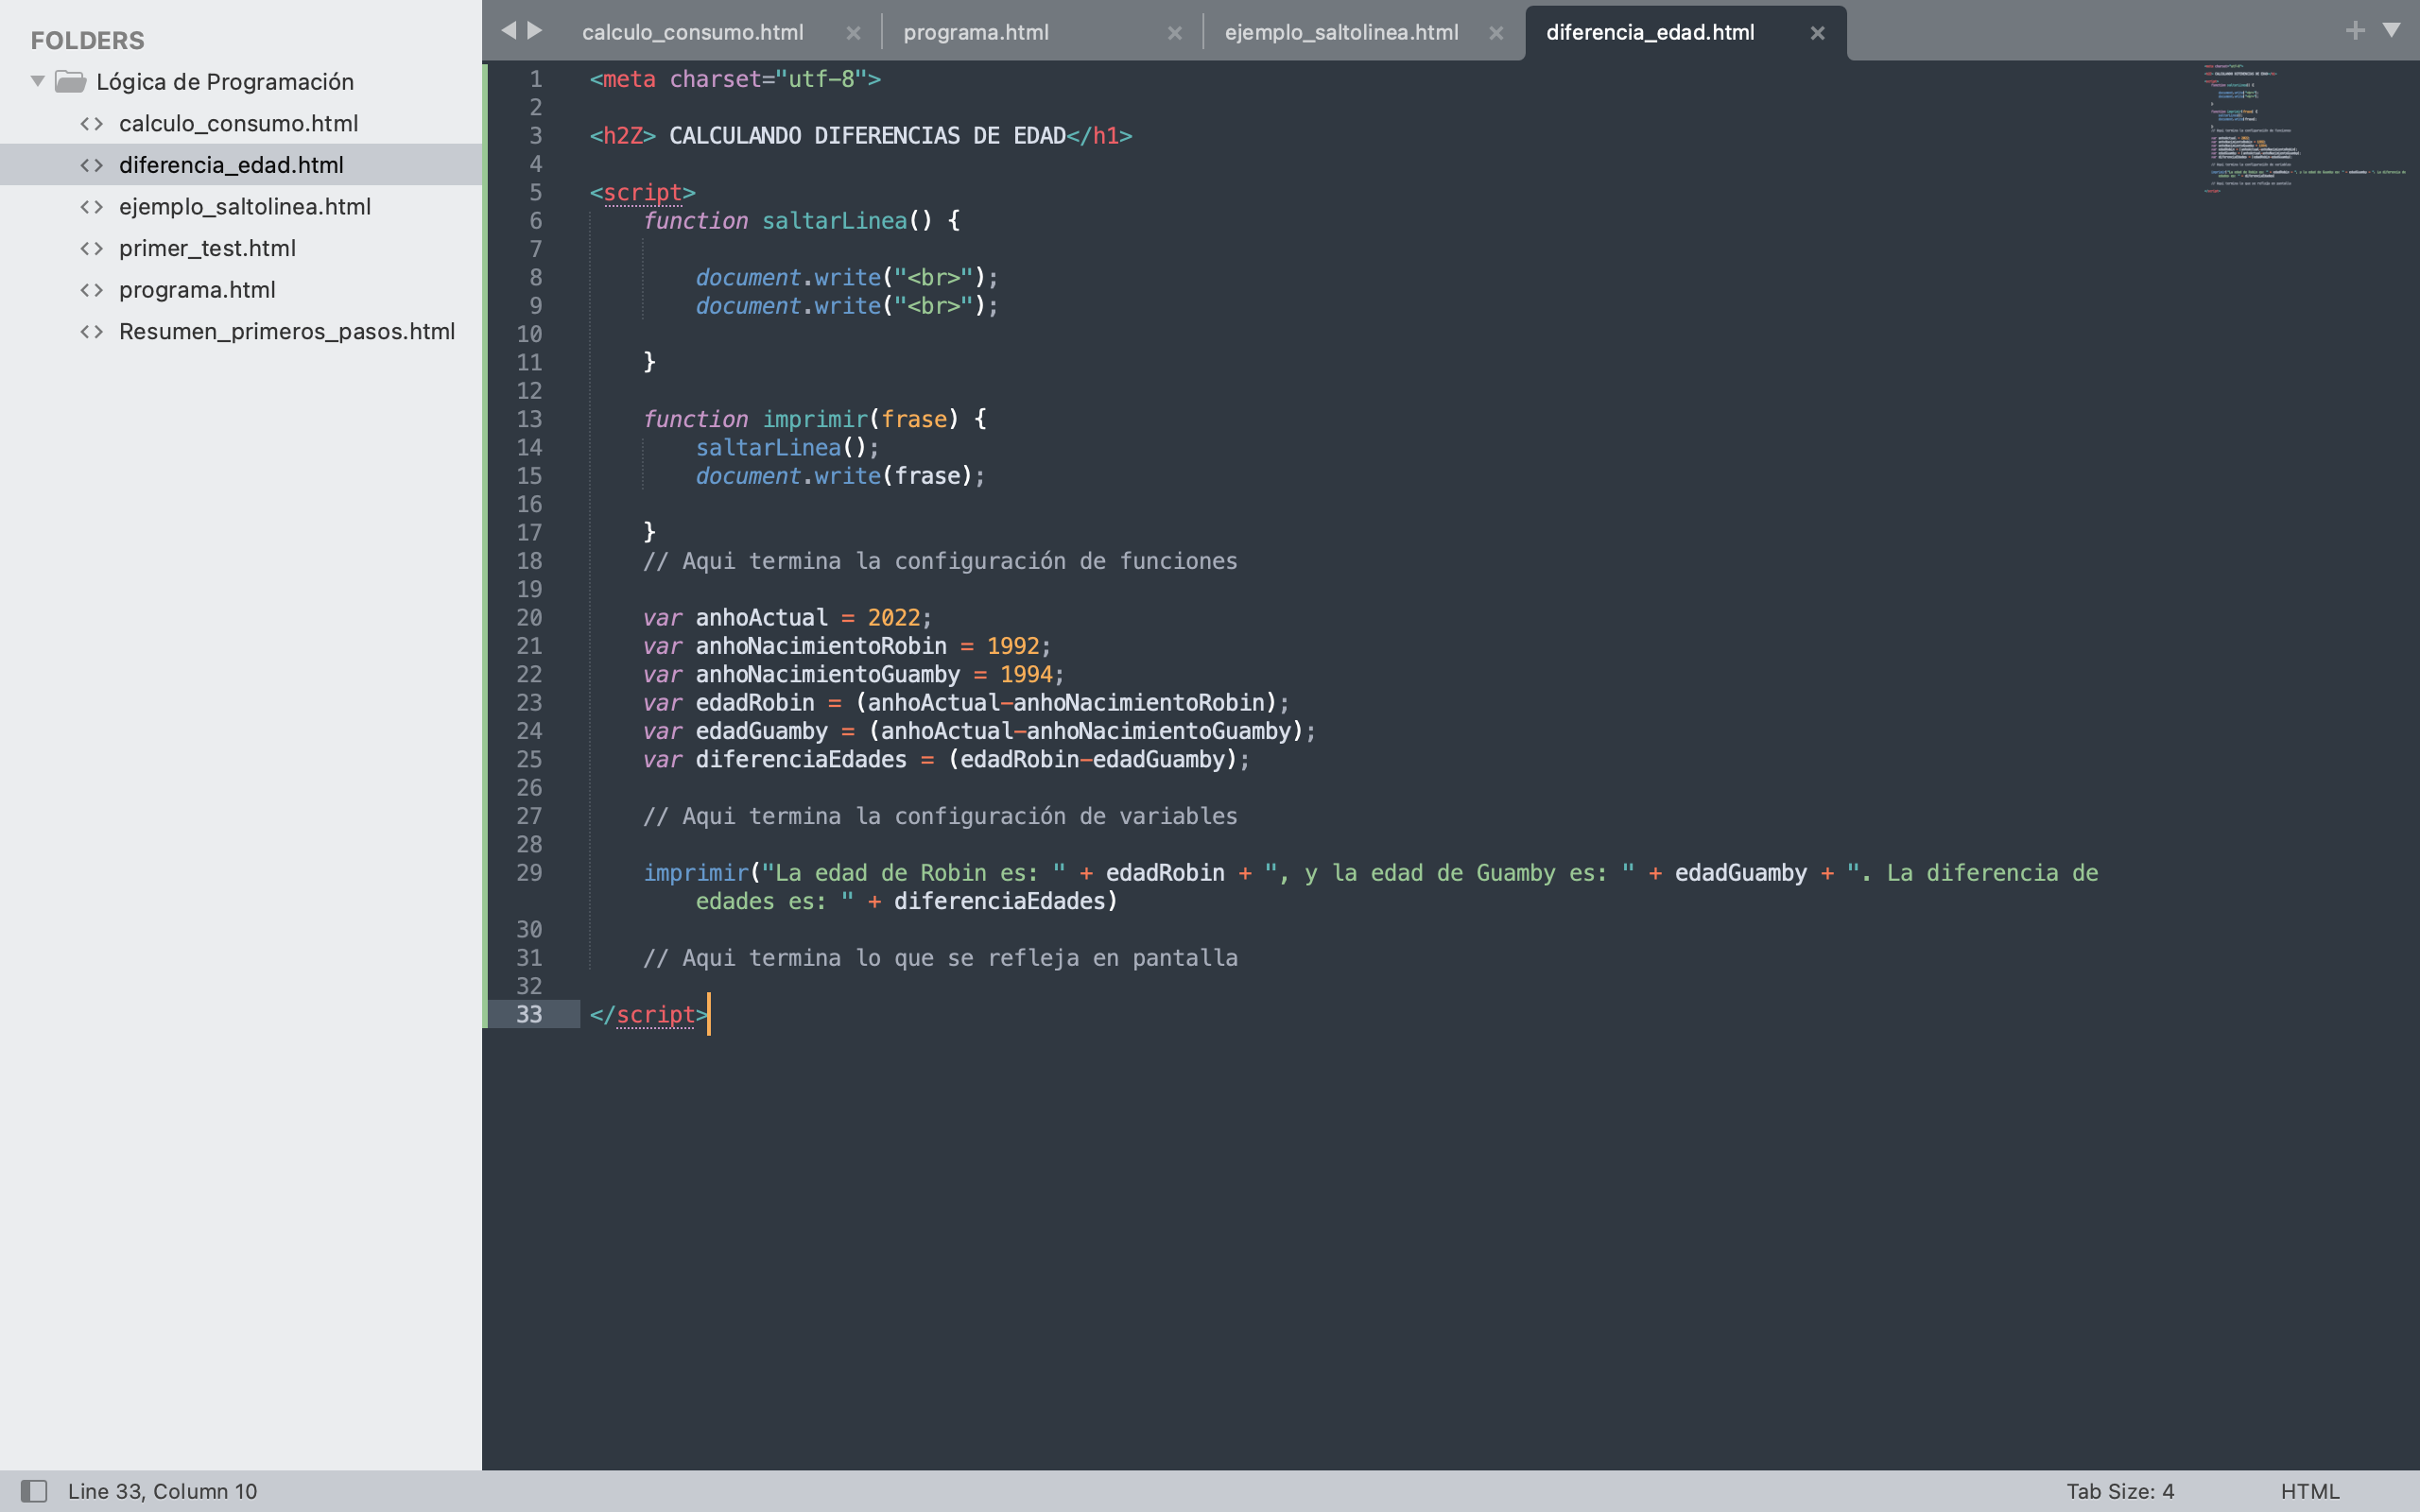
Task: Click the comment about refleja en pantalla
Action: (x=940, y=958)
